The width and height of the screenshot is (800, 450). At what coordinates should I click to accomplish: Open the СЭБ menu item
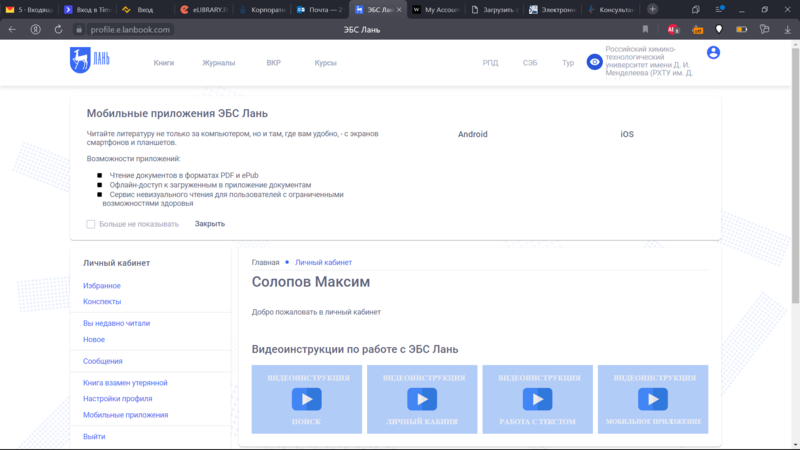pos(530,63)
